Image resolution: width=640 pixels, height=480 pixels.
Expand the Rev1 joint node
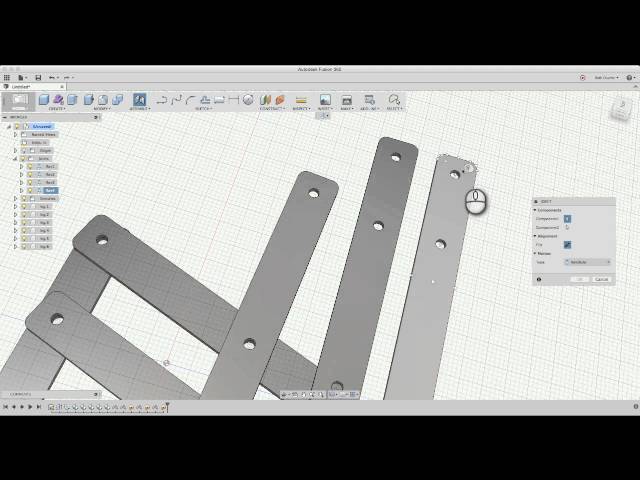tap(22, 167)
